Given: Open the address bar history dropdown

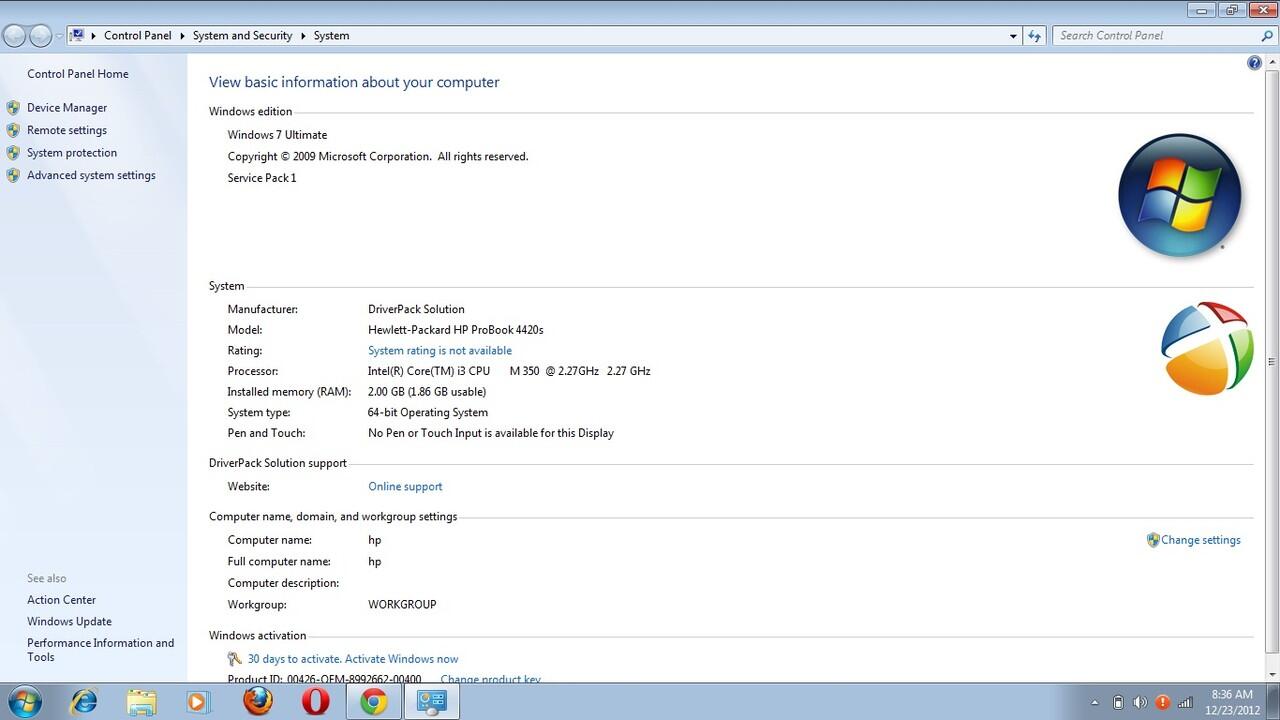Looking at the screenshot, I should point(1014,36).
